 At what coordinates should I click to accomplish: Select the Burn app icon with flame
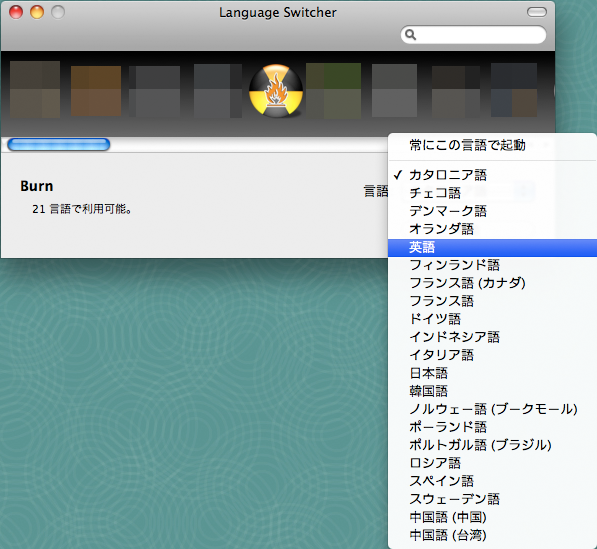(276, 91)
